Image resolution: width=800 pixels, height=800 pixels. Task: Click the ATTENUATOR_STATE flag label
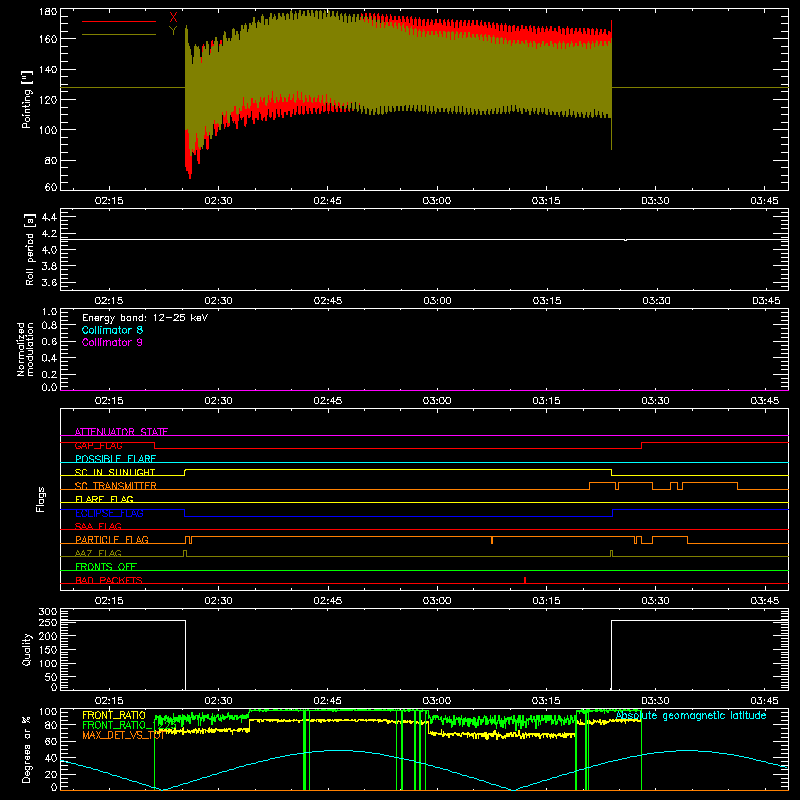[x=121, y=432]
